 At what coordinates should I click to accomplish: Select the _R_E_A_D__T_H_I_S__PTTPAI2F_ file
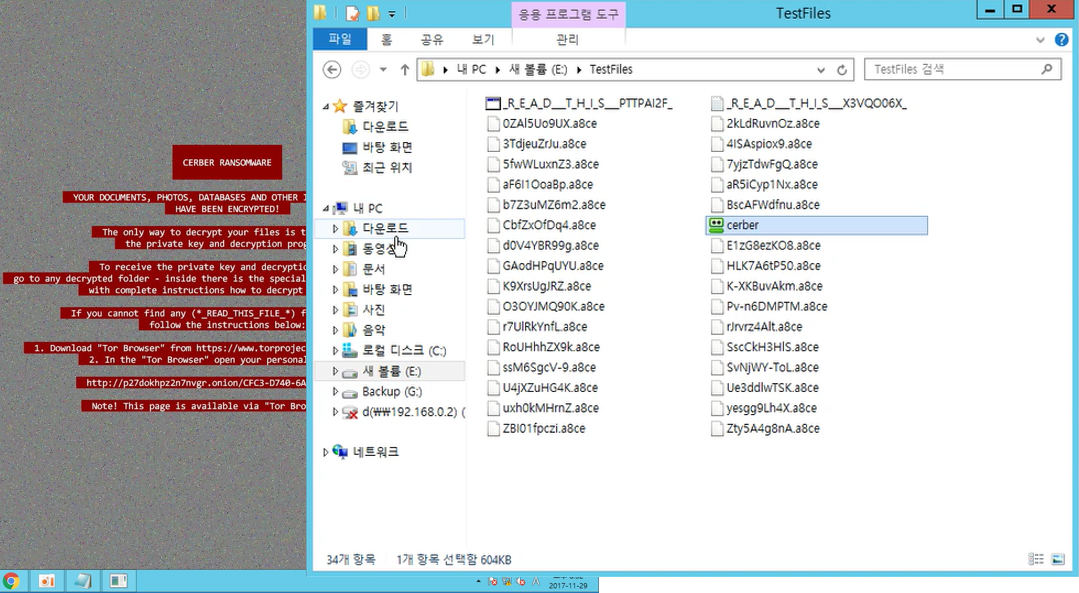(x=579, y=103)
